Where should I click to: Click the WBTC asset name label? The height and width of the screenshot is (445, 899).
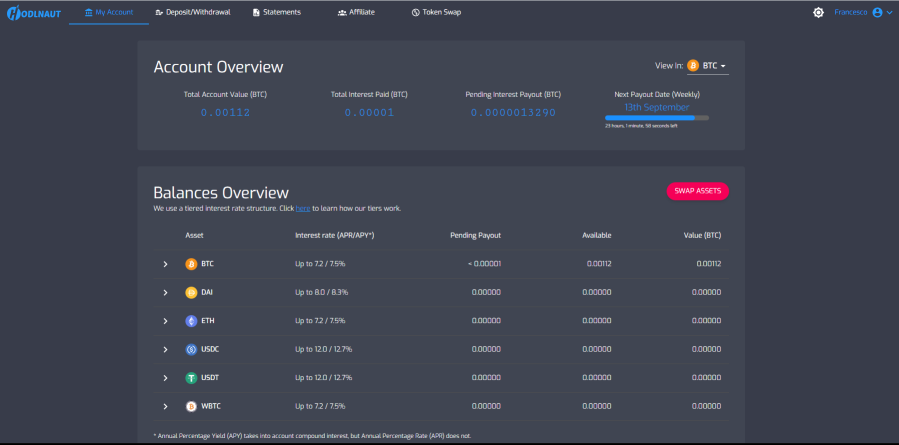click(x=211, y=407)
